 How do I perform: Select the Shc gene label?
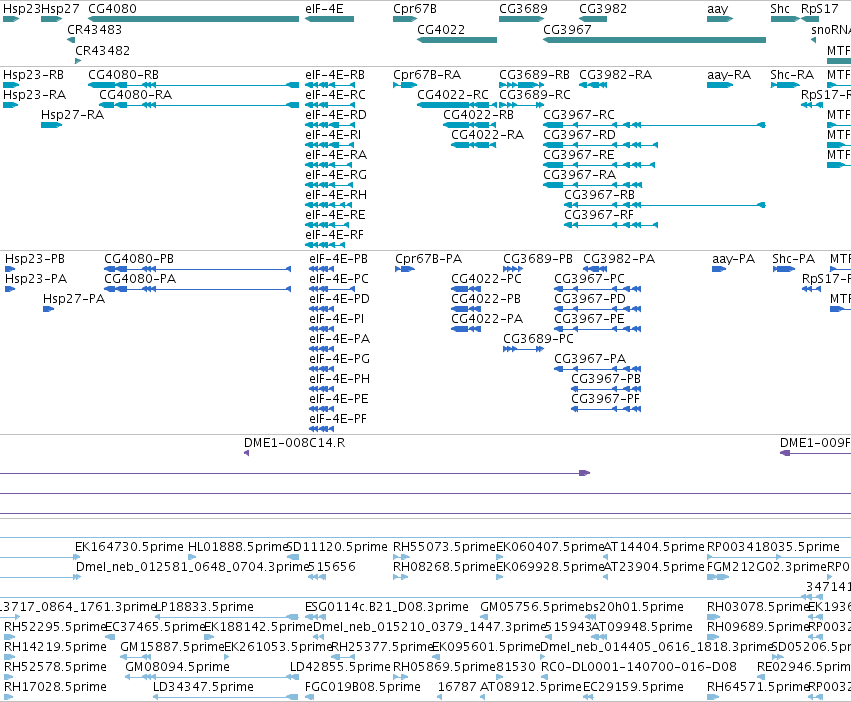coord(780,9)
